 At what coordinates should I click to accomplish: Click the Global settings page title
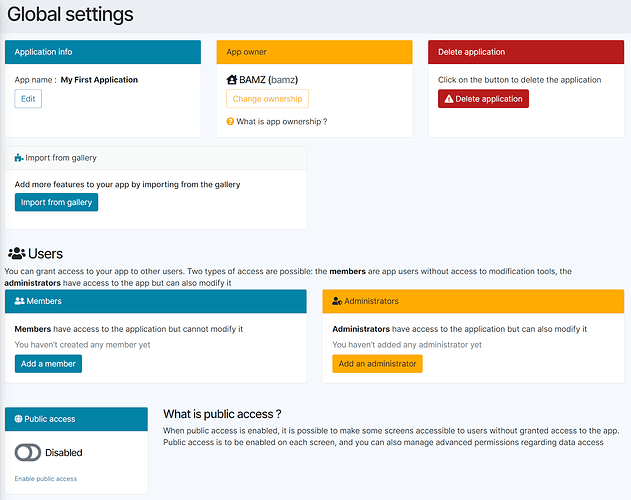coord(70,15)
